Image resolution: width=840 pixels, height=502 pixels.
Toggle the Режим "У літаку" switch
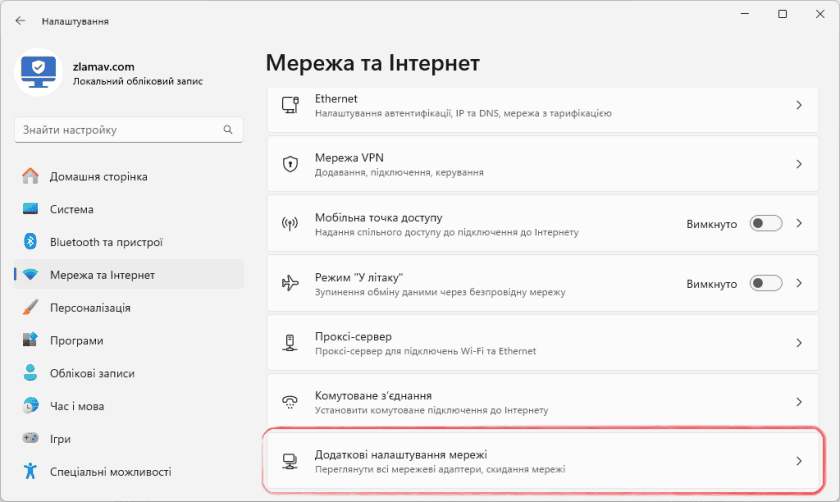point(766,283)
